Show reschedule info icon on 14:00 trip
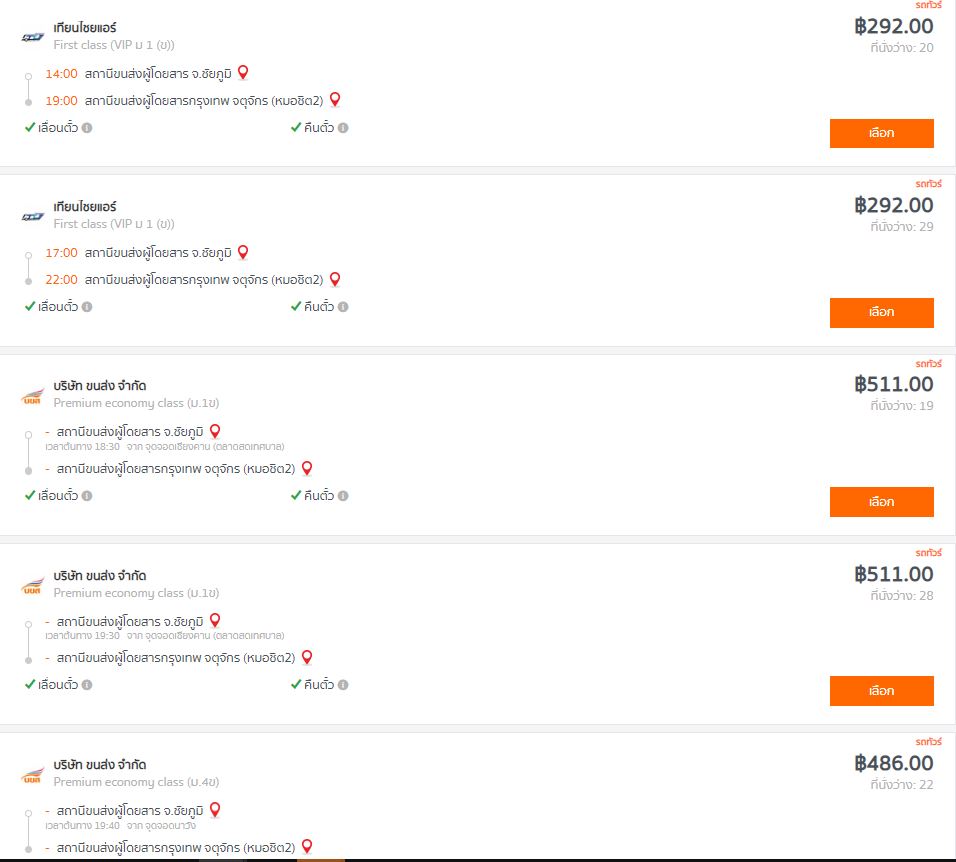Viewport: 956px width, 862px height. pos(87,128)
